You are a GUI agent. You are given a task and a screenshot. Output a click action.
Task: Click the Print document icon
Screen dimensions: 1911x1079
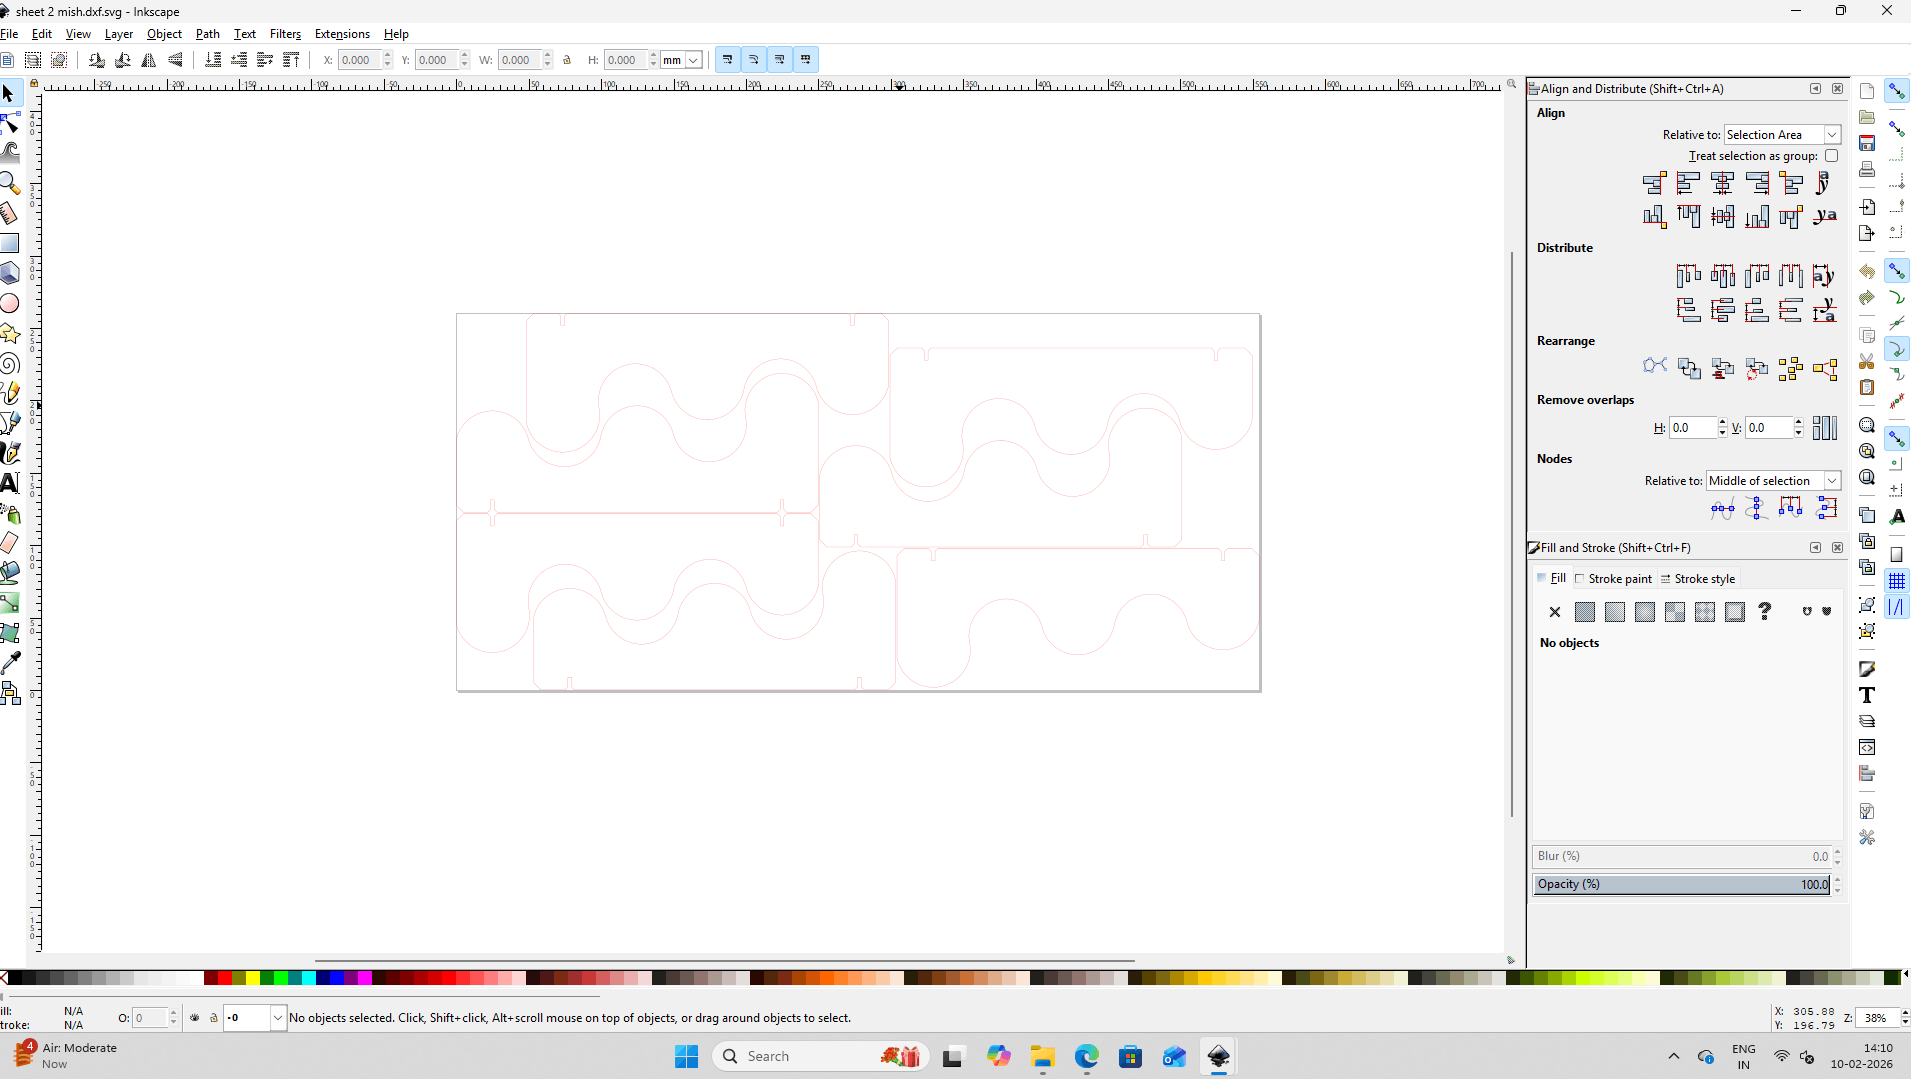coord(1867,169)
